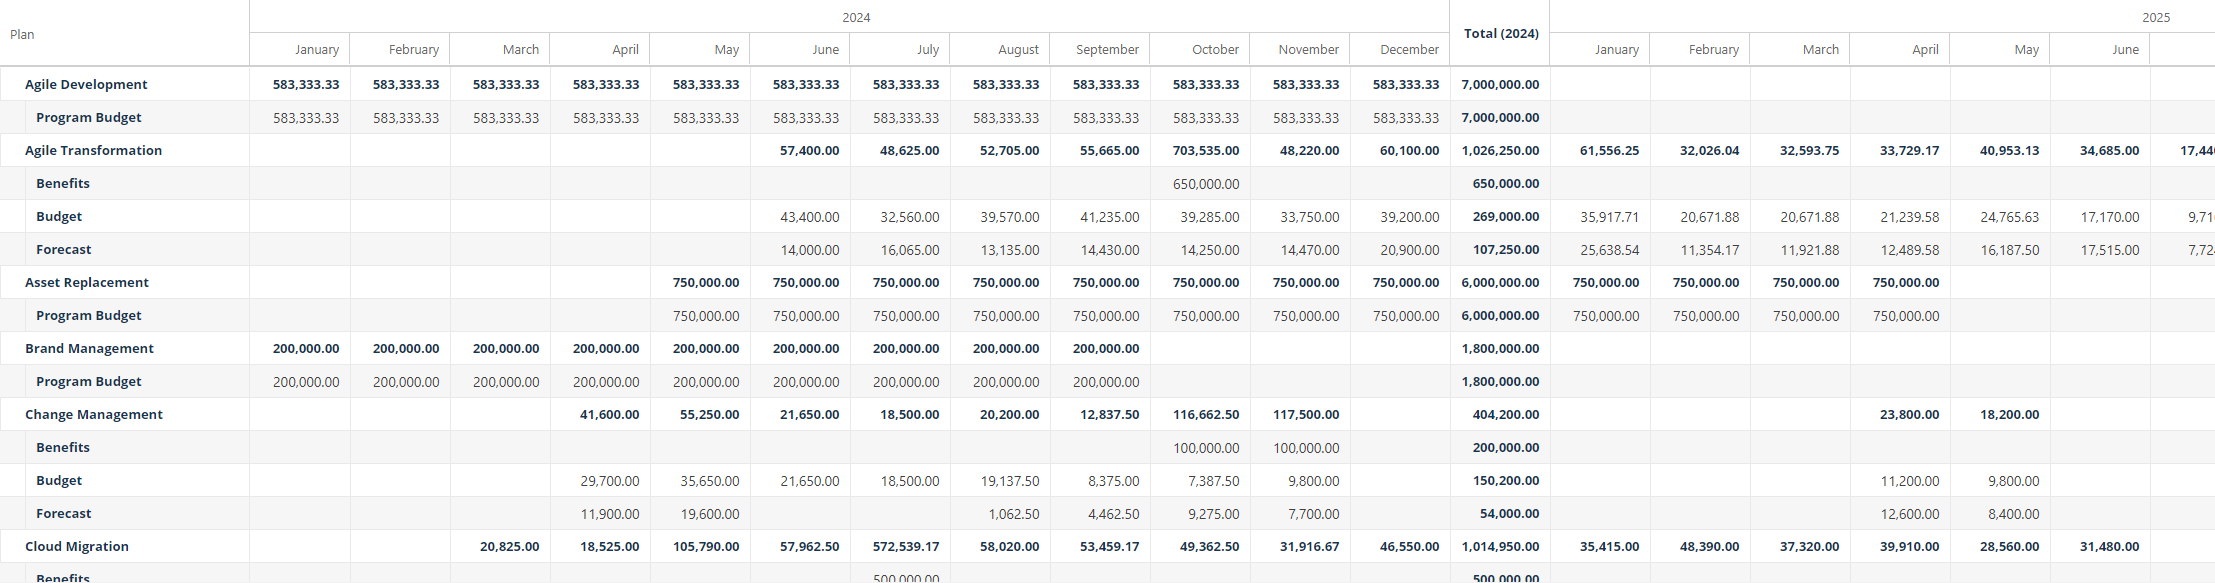
Task: Click Benefits row under Agile Transformation
Action: (62, 183)
